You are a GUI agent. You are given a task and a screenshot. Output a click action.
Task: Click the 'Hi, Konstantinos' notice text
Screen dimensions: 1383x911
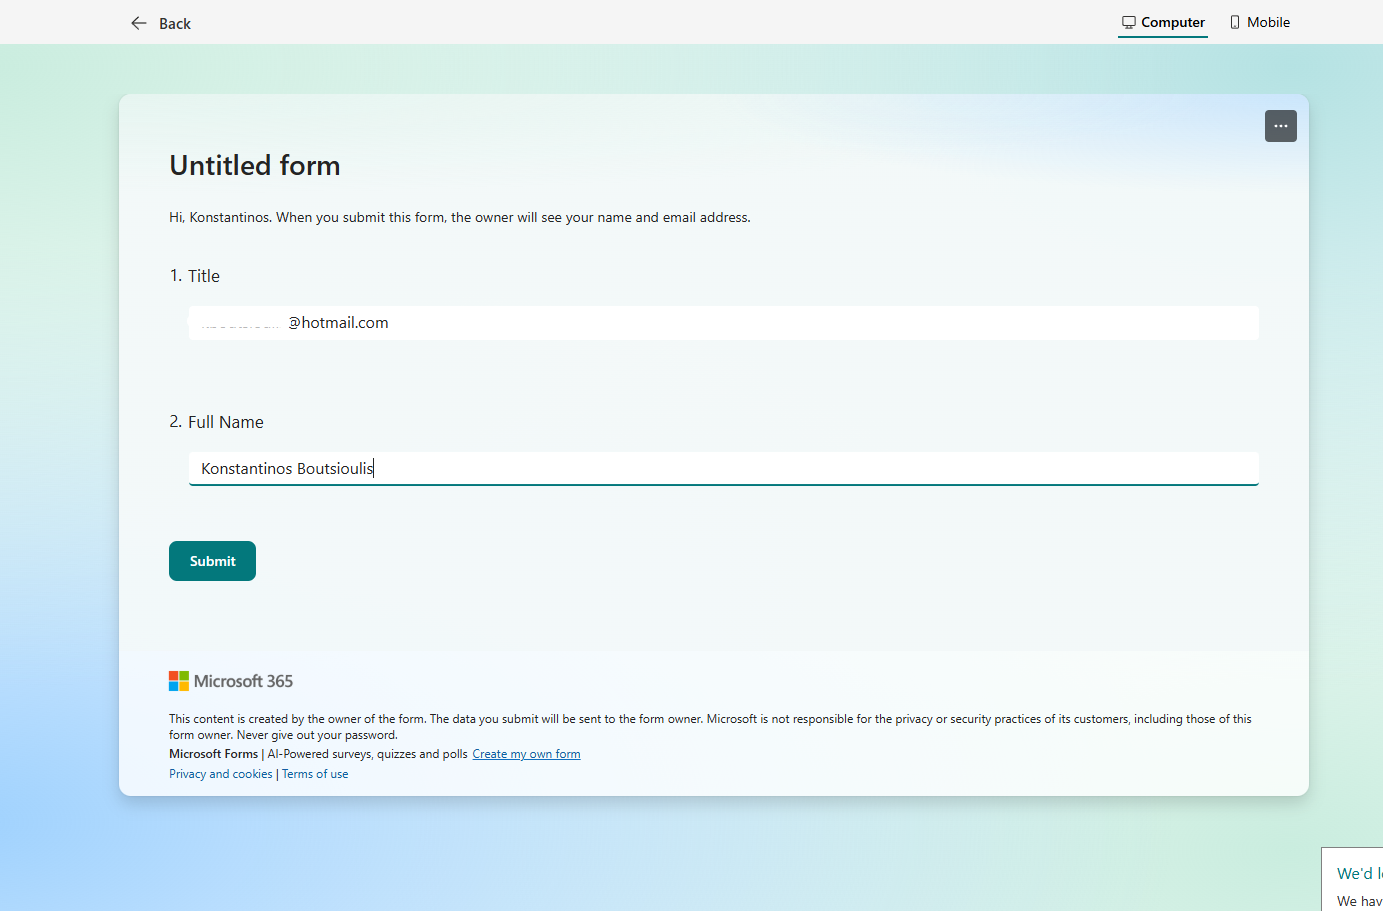click(459, 217)
